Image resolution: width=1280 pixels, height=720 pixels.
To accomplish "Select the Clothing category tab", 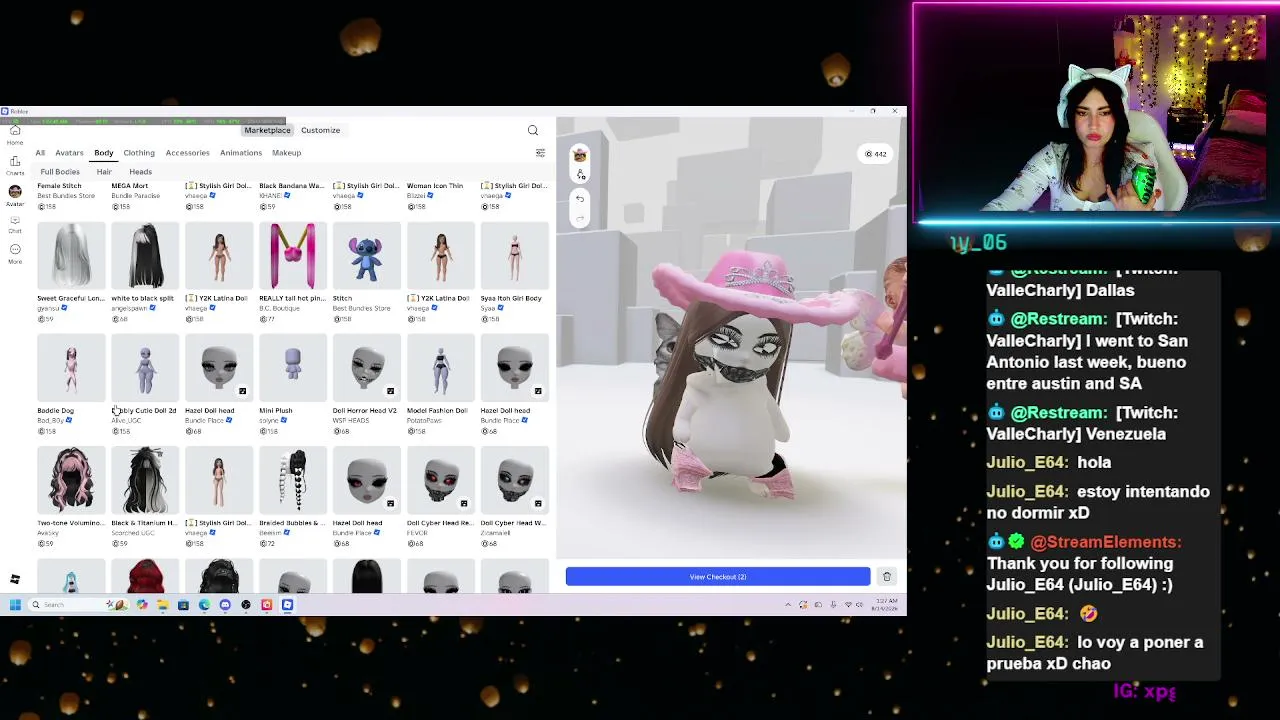I will pos(139,153).
